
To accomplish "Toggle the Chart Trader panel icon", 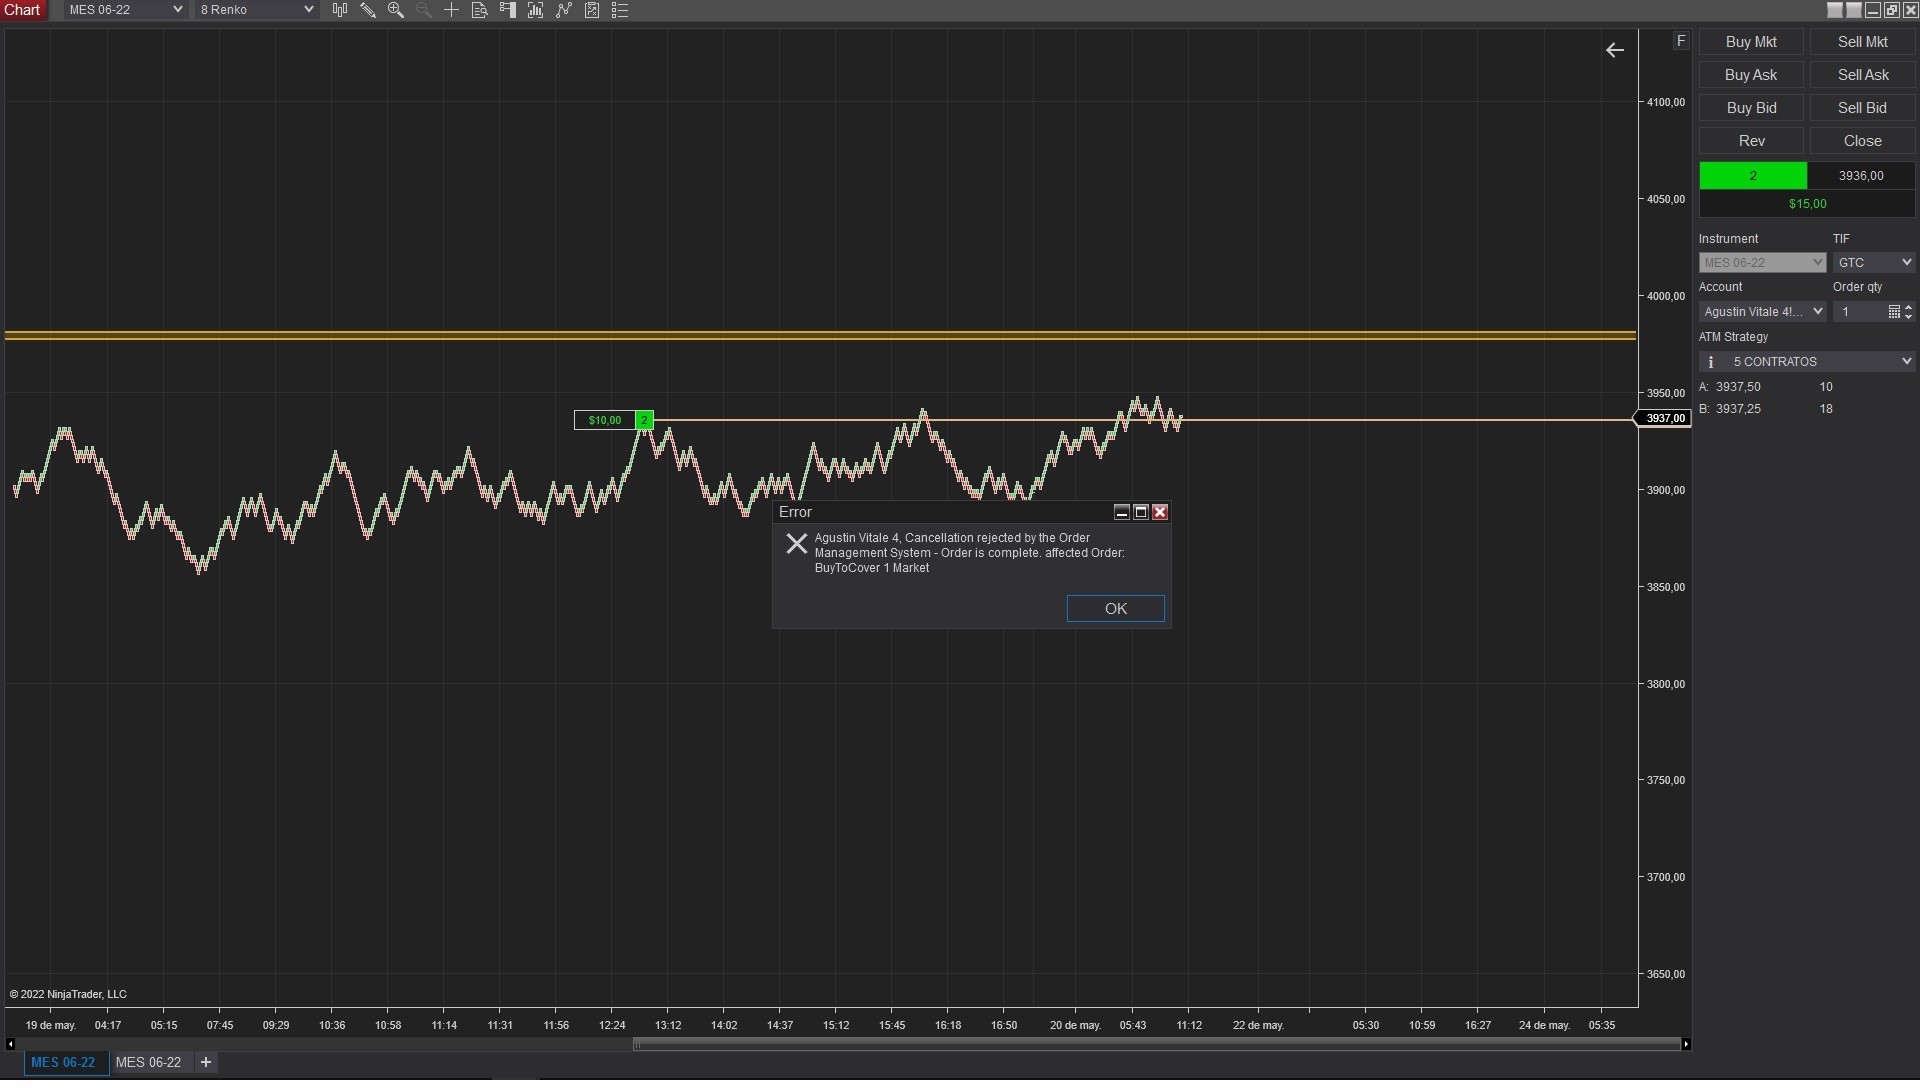I will (510, 10).
